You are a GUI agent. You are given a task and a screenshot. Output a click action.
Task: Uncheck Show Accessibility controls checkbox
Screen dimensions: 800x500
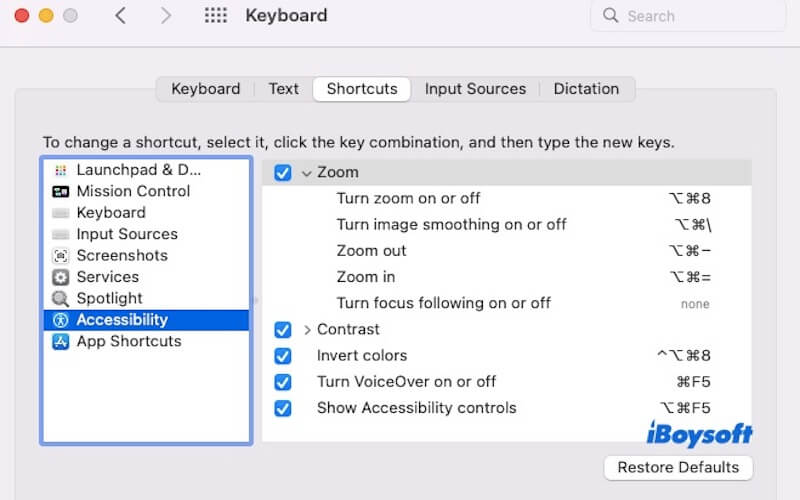283,408
